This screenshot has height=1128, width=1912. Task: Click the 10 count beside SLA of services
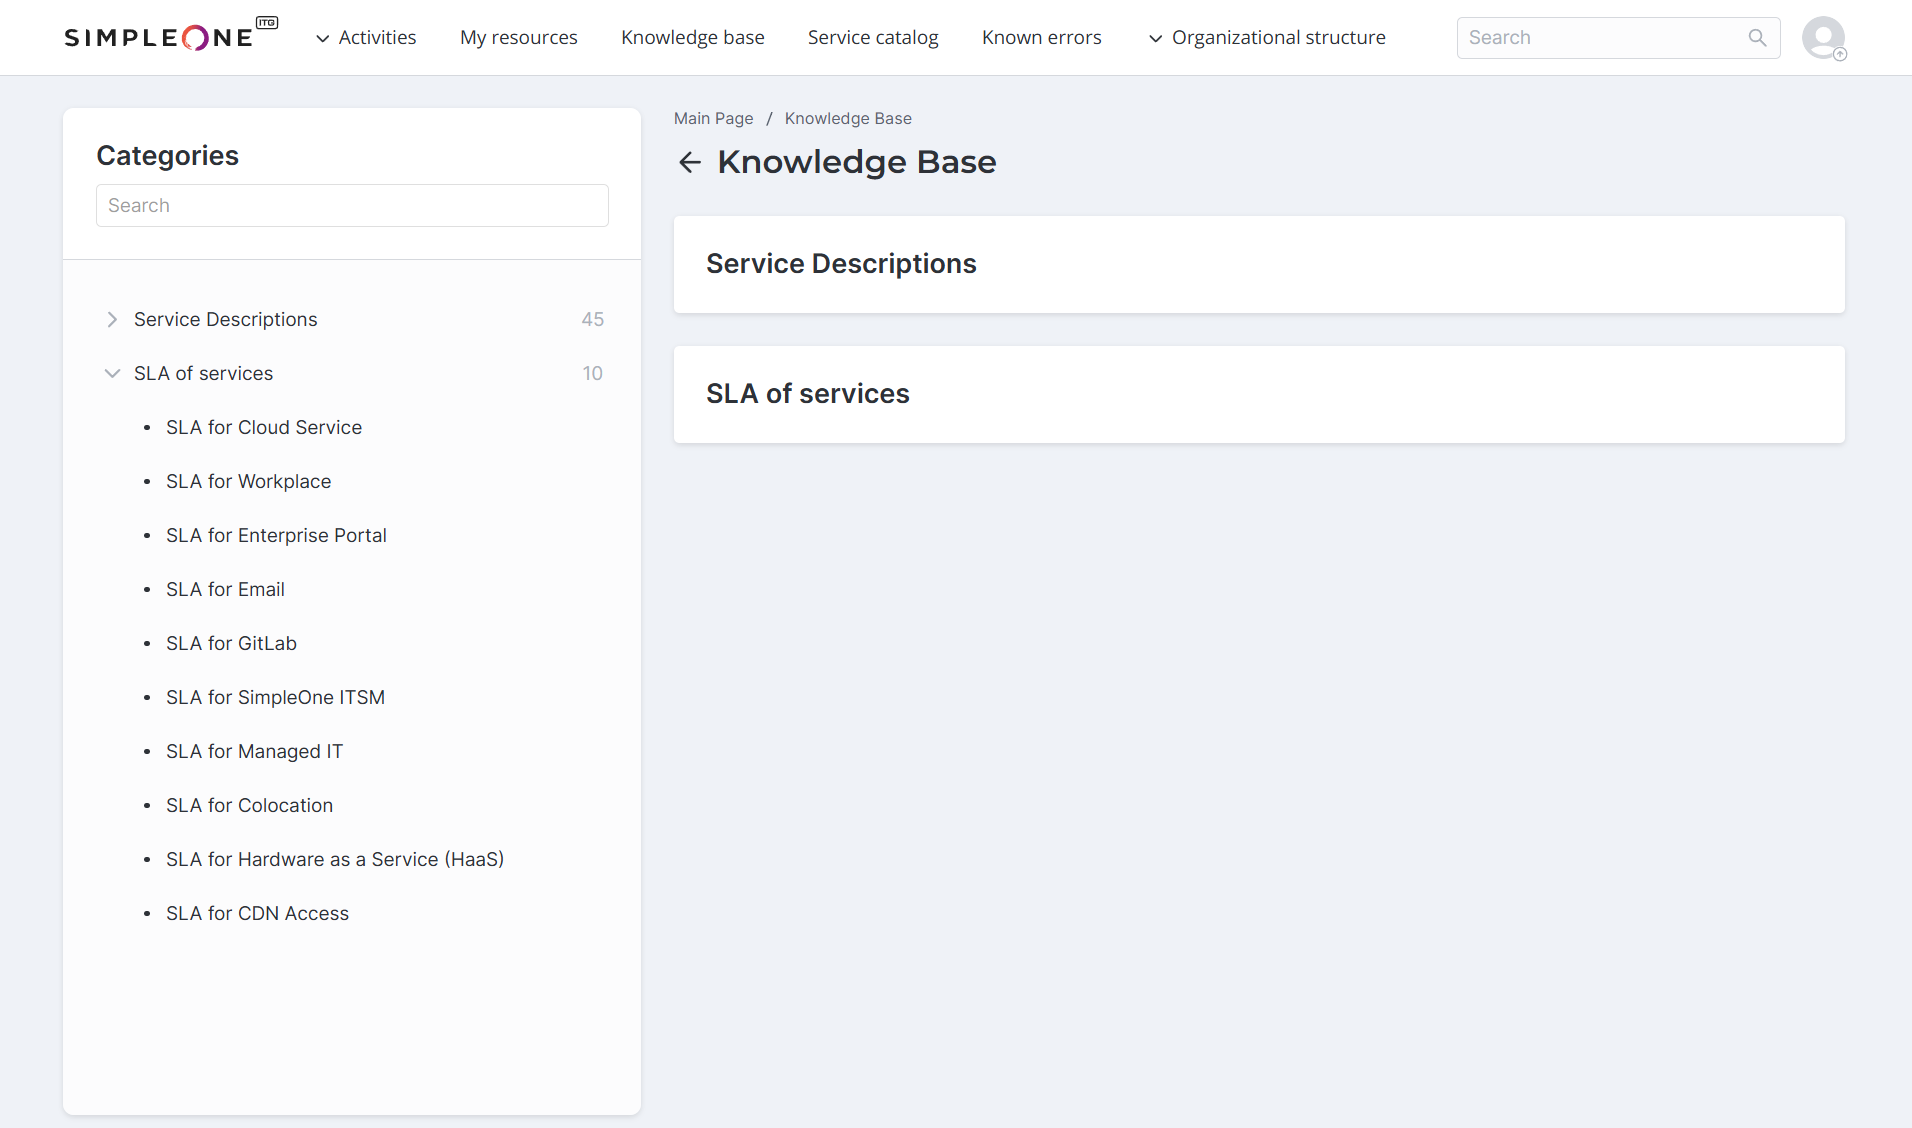click(593, 373)
